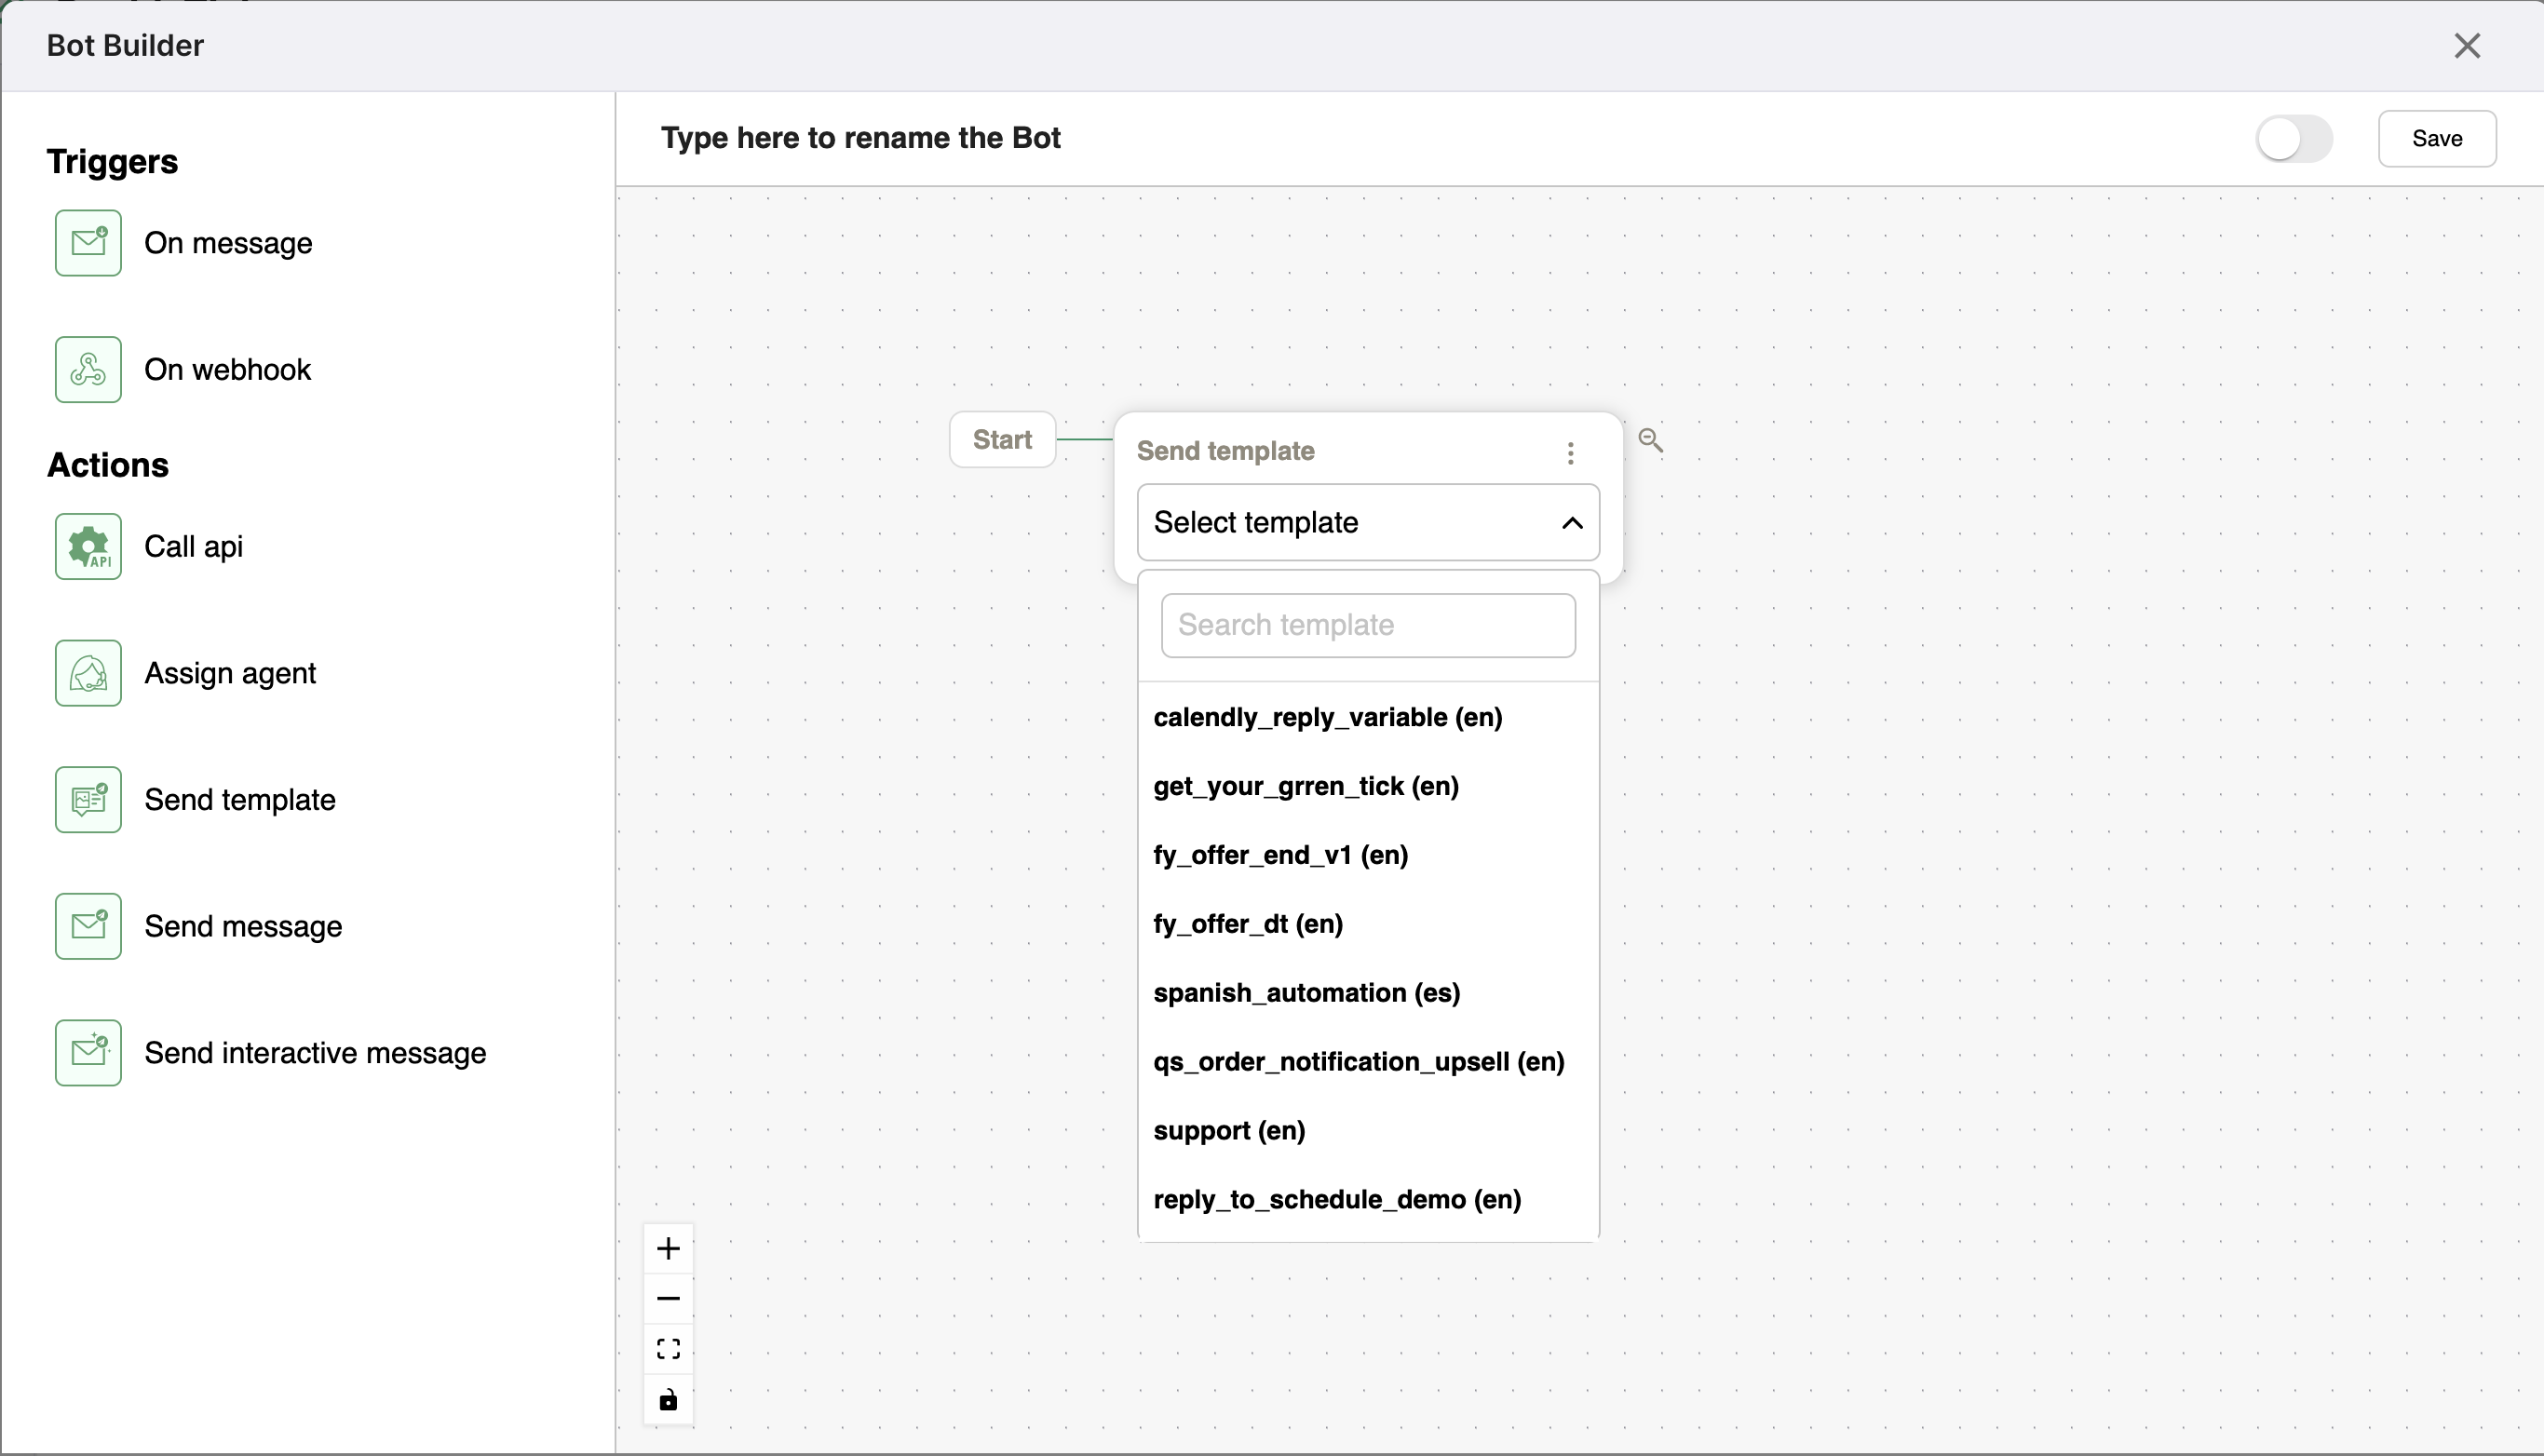Collapse the Select template dropdown

pos(1569,522)
